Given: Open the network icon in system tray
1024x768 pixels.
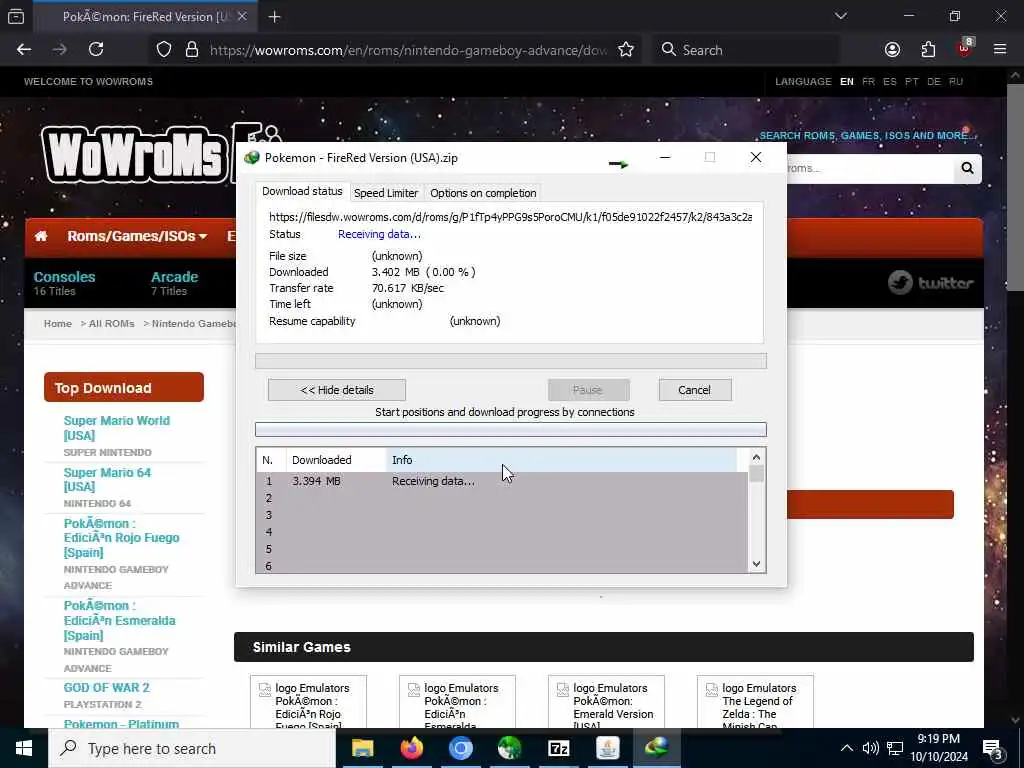Looking at the screenshot, I should pos(895,748).
